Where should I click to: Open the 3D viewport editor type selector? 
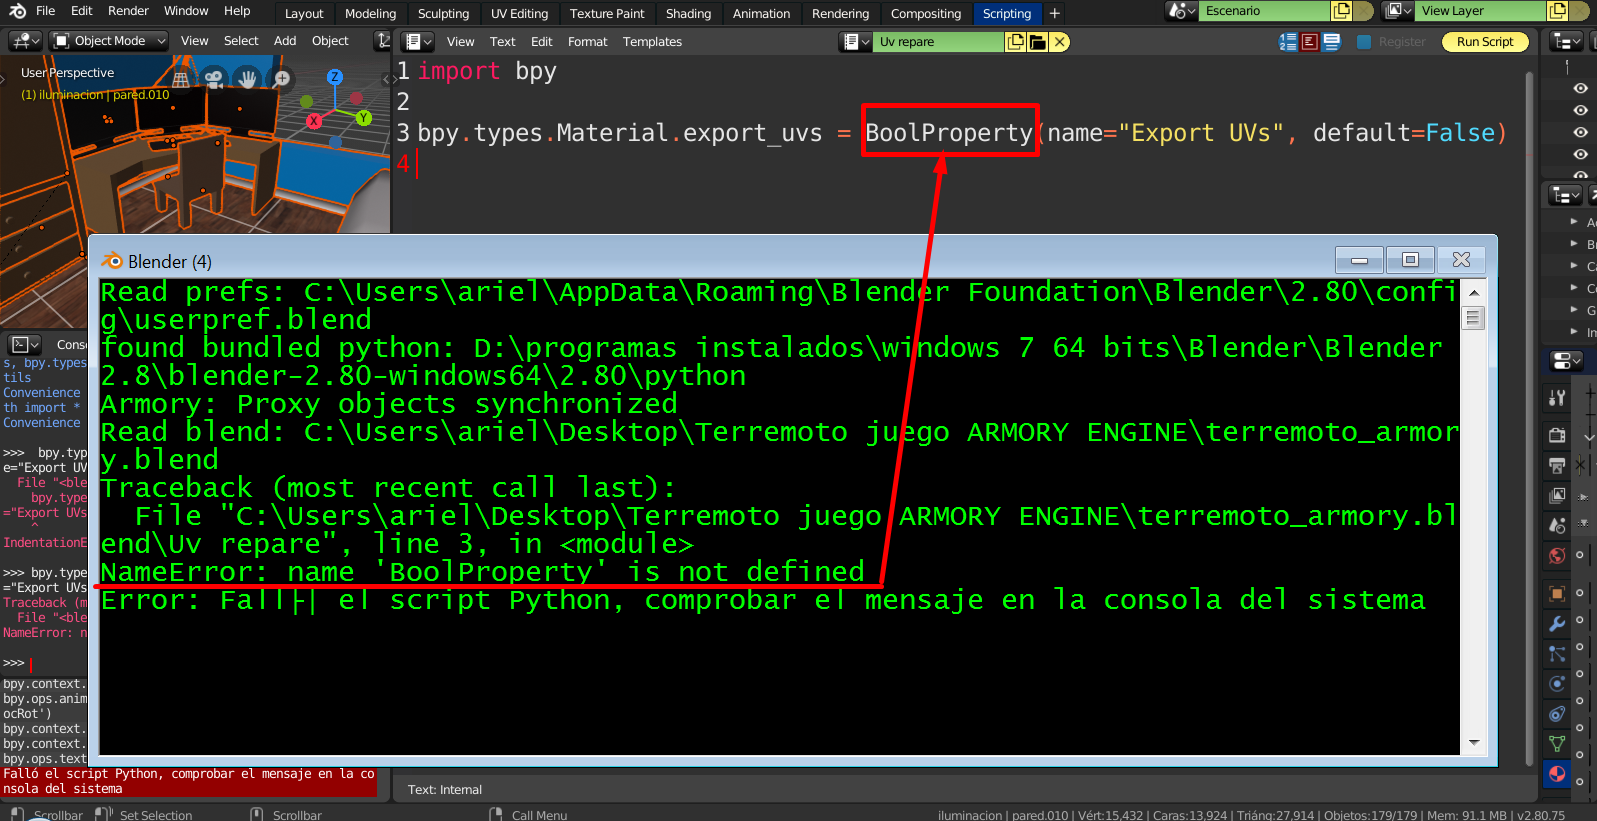[x=24, y=41]
